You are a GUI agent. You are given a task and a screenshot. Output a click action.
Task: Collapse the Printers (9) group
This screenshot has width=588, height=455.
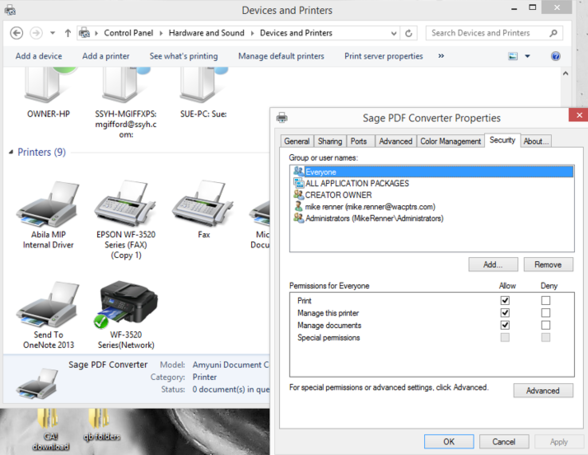click(x=11, y=152)
